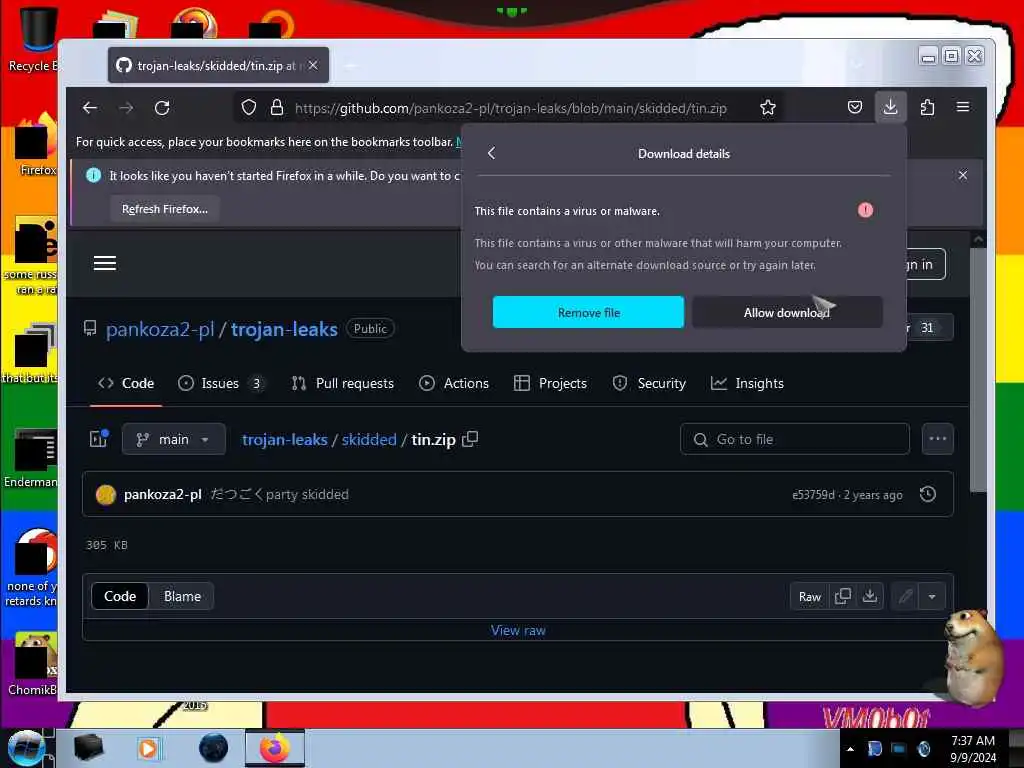Click the Remove file button
This screenshot has height=768, width=1024.
tap(588, 312)
